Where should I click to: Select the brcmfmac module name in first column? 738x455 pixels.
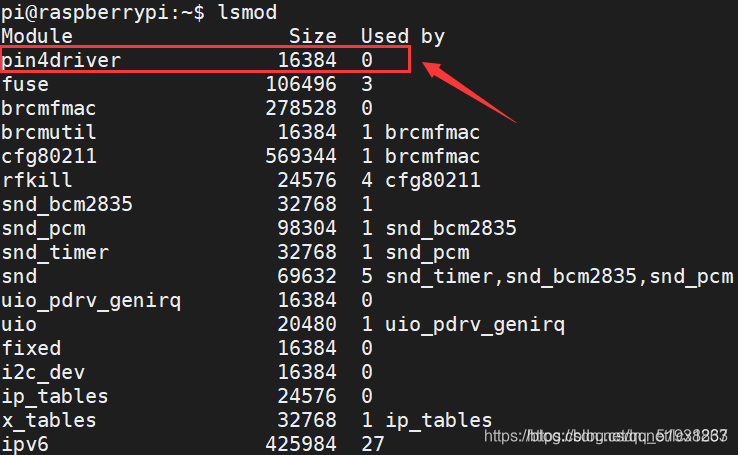click(x=49, y=109)
